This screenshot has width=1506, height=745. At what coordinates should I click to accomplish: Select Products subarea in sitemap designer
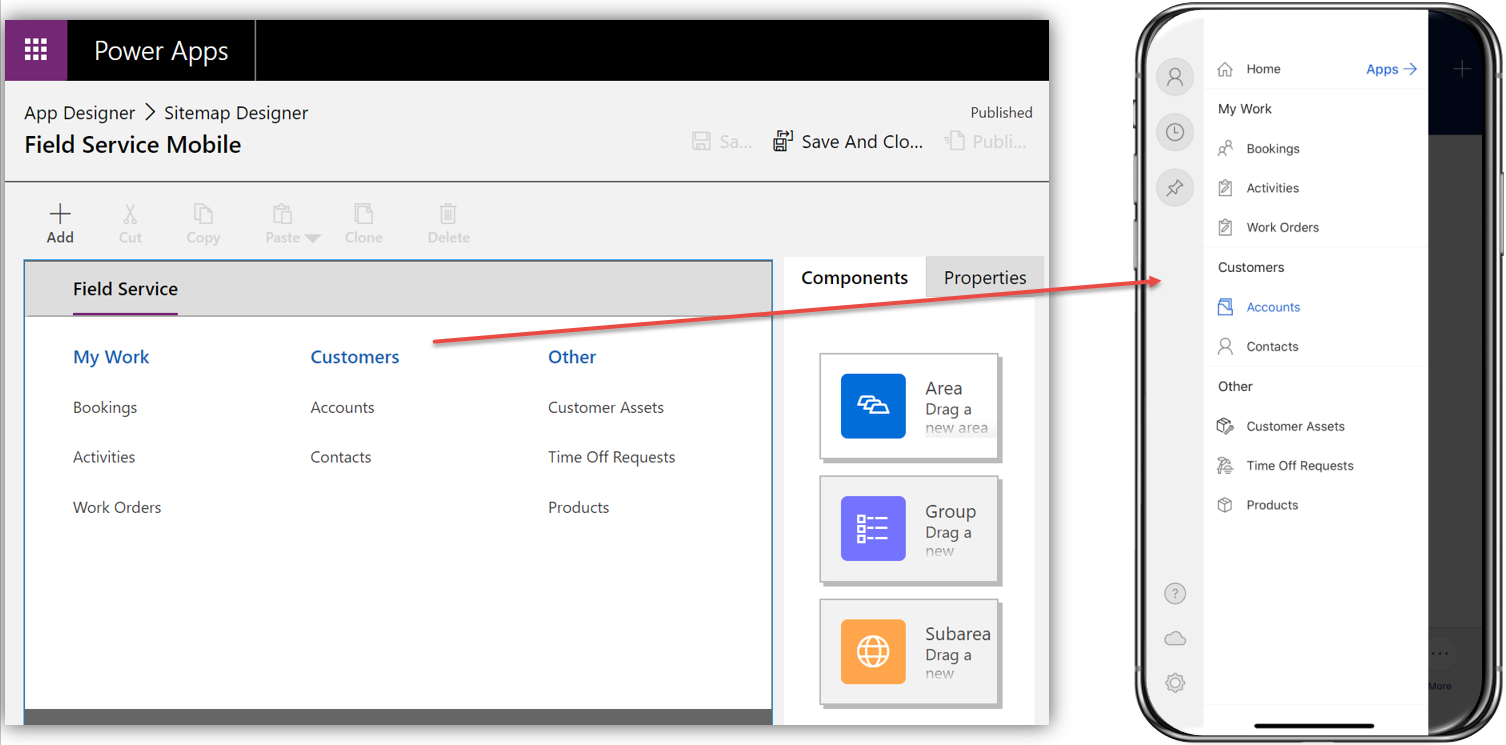coord(579,507)
